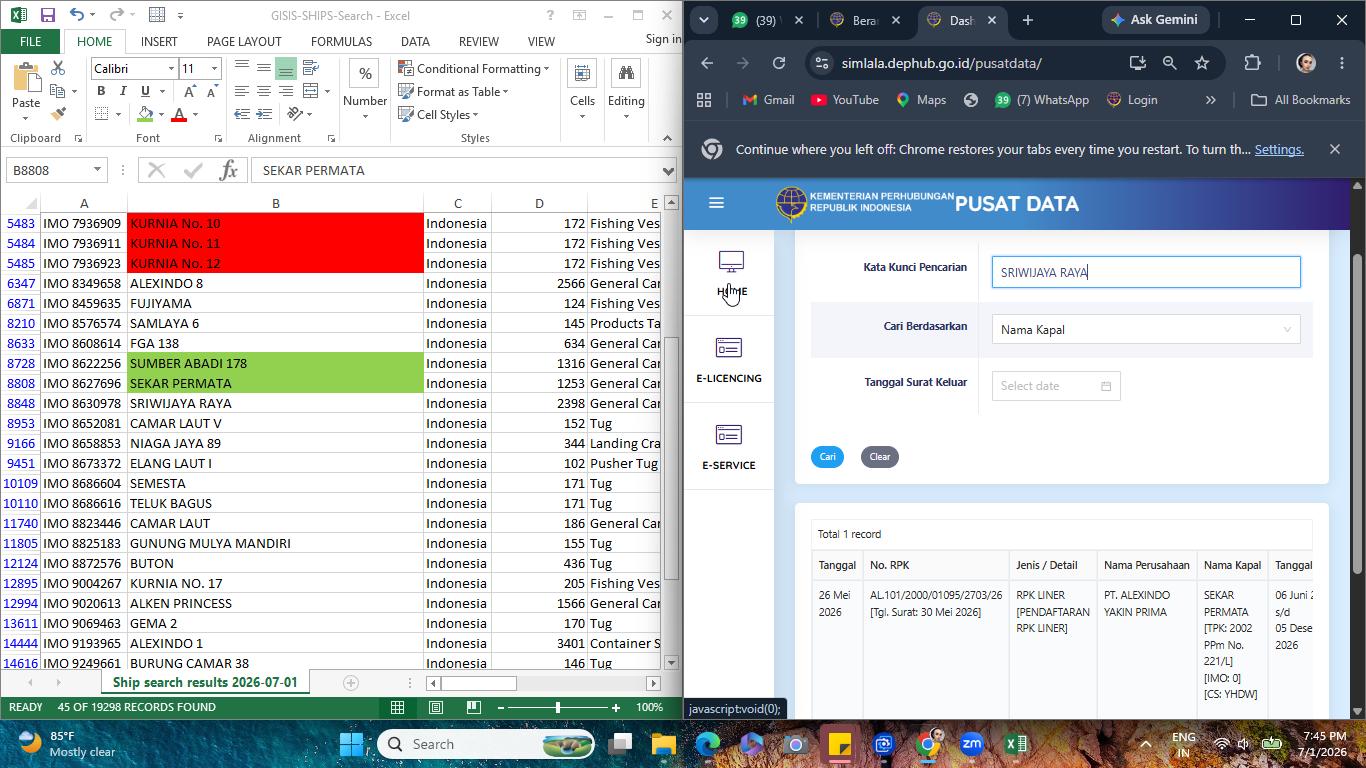Apply center alignment to the cell
The width and height of the screenshot is (1366, 768).
pos(264,91)
